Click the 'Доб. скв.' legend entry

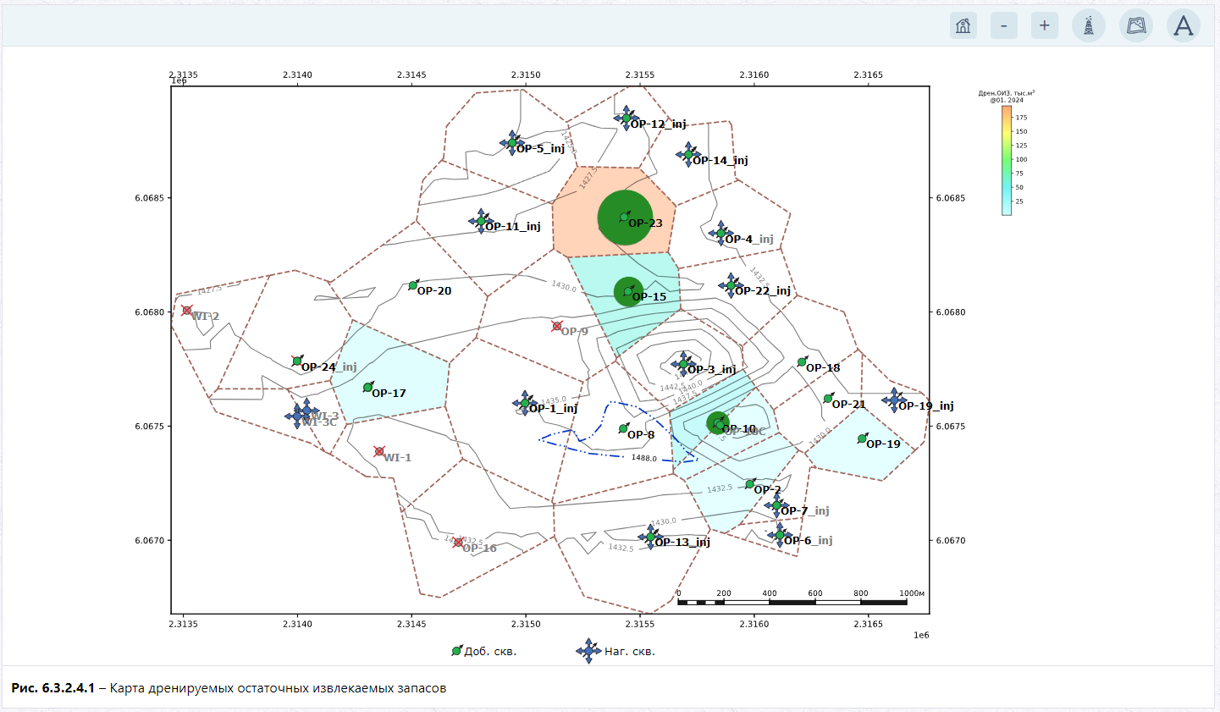pyautogui.click(x=484, y=651)
